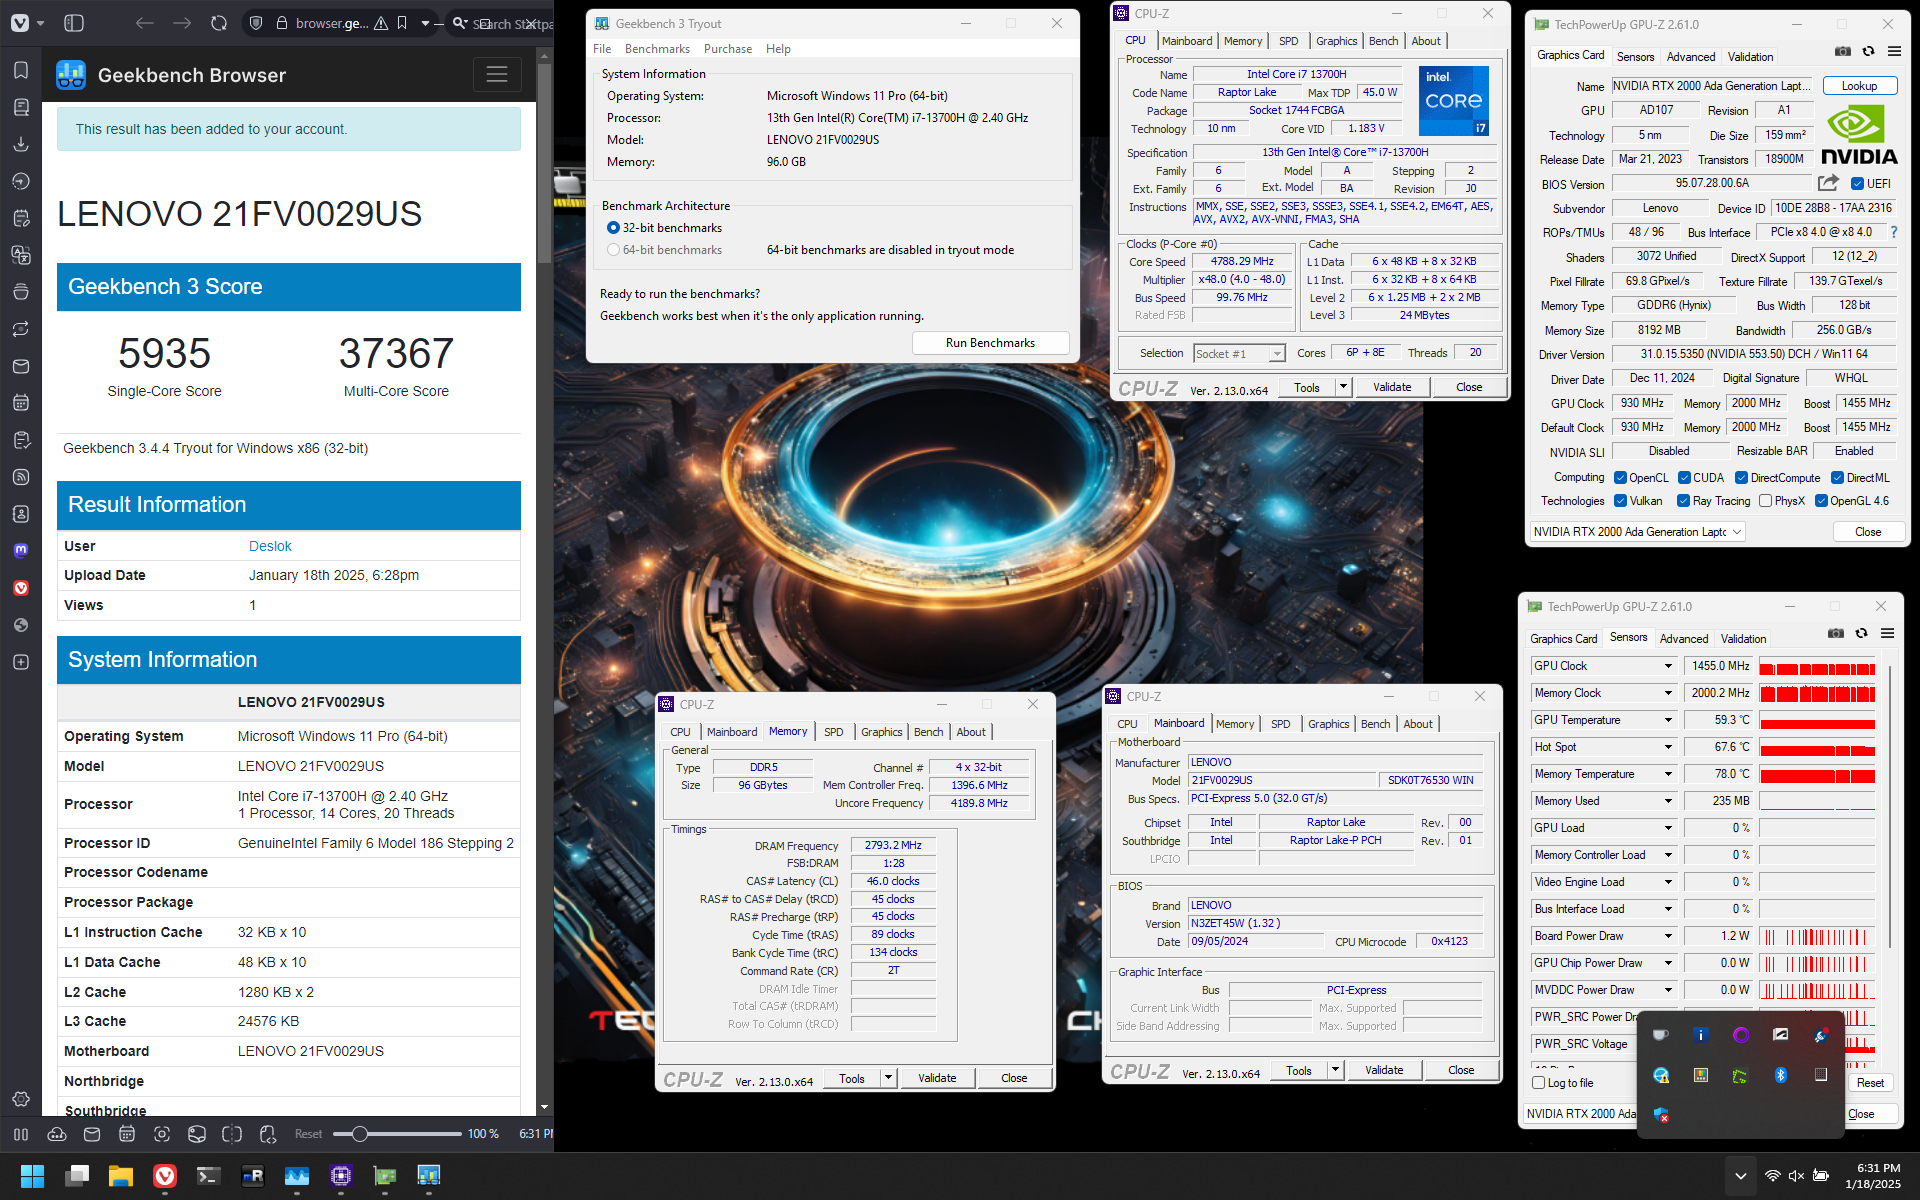
Task: Toggle the UEFI checkbox in GPU-Z
Action: tap(1857, 184)
